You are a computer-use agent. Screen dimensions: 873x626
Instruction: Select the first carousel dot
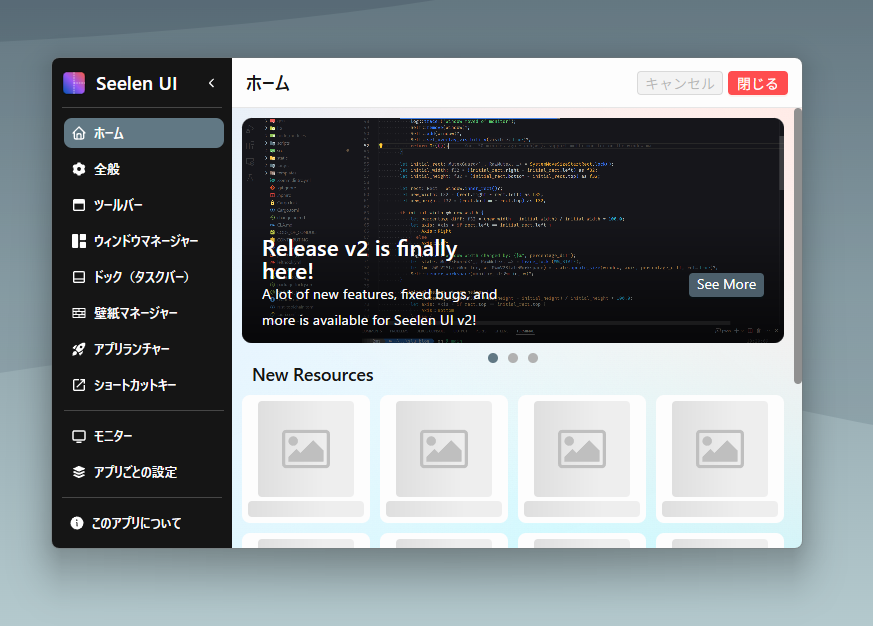pyautogui.click(x=493, y=358)
